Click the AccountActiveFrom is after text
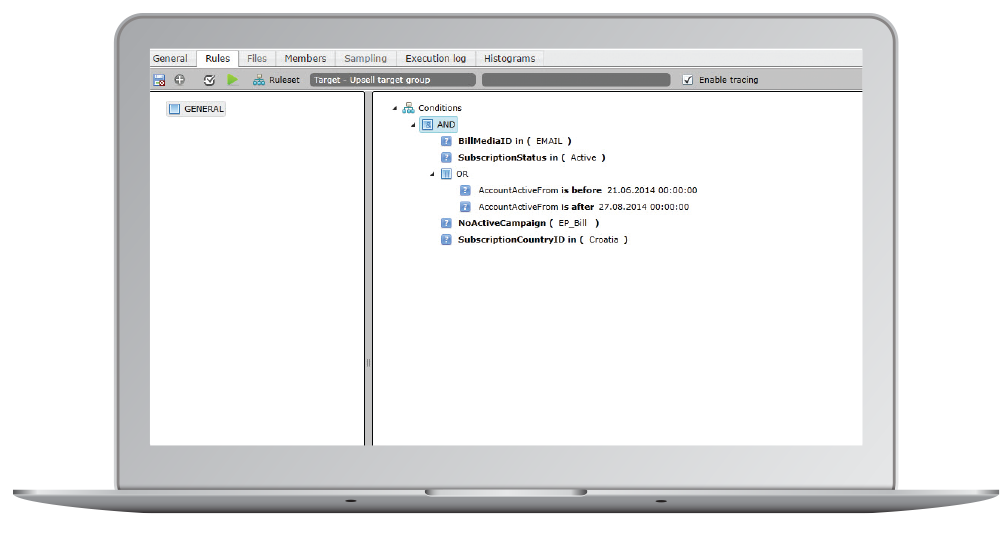 (x=536, y=207)
